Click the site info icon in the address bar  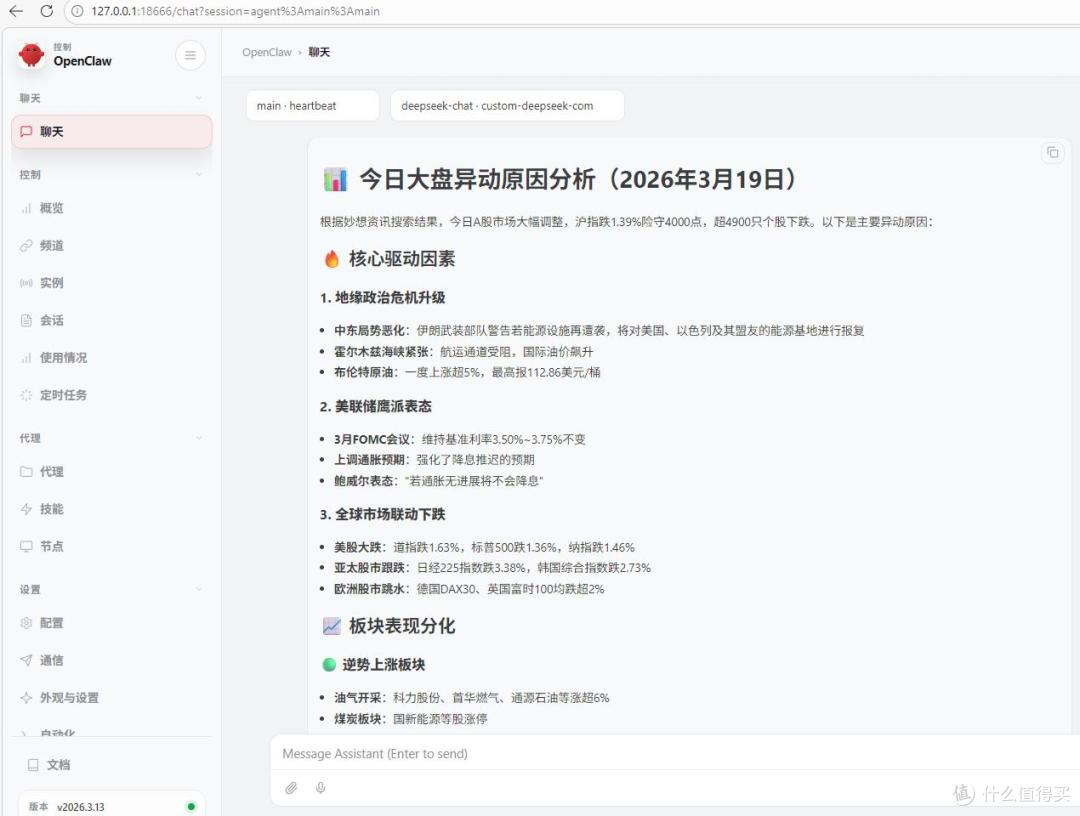click(x=78, y=11)
